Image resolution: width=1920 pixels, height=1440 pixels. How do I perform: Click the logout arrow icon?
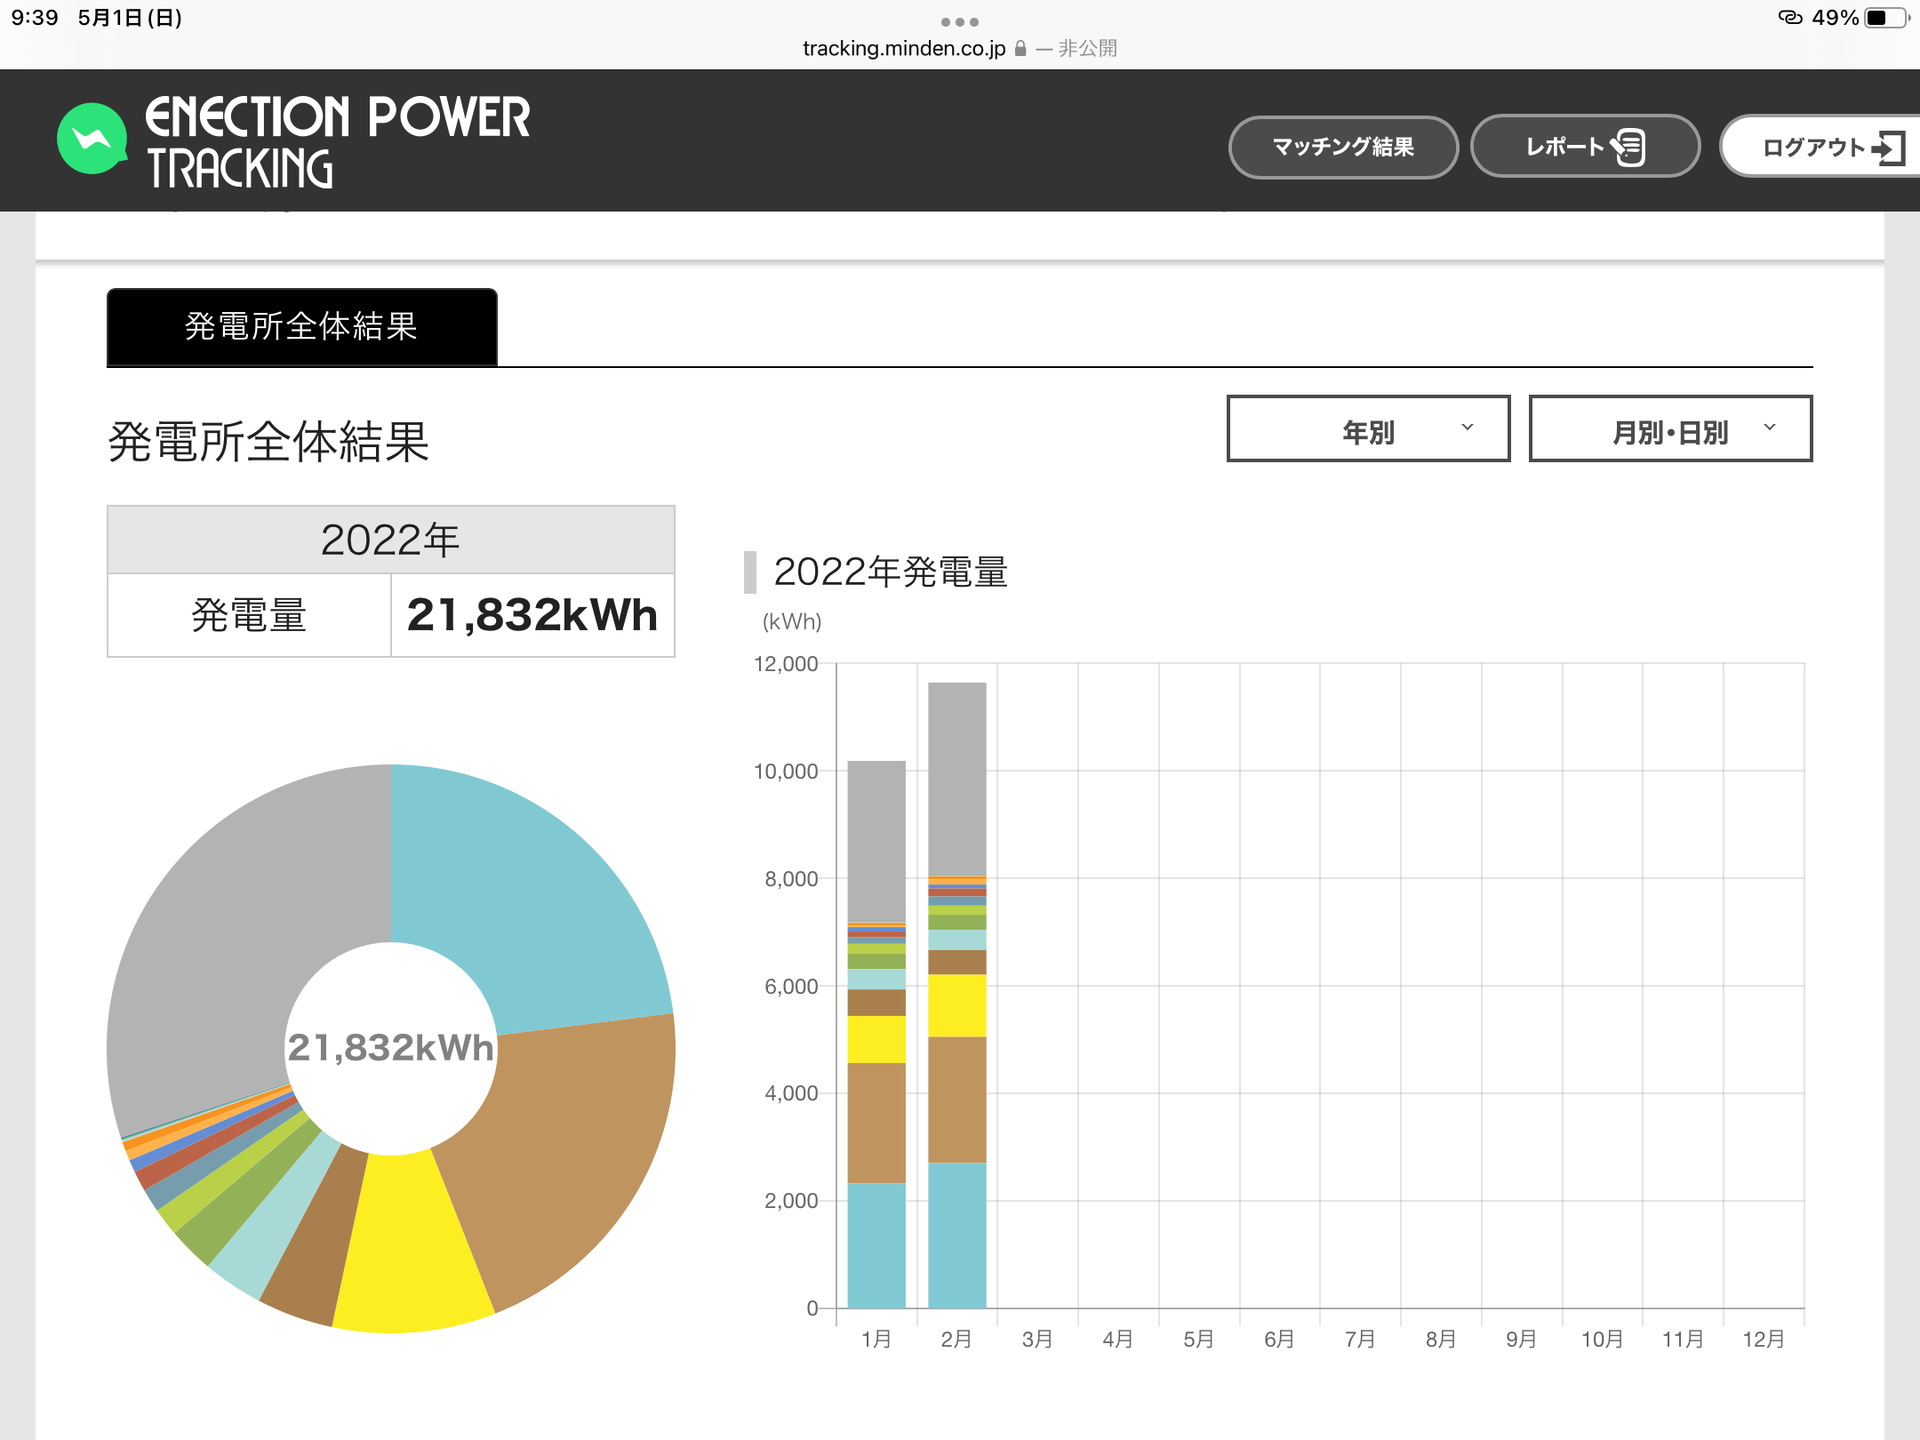[1889, 148]
